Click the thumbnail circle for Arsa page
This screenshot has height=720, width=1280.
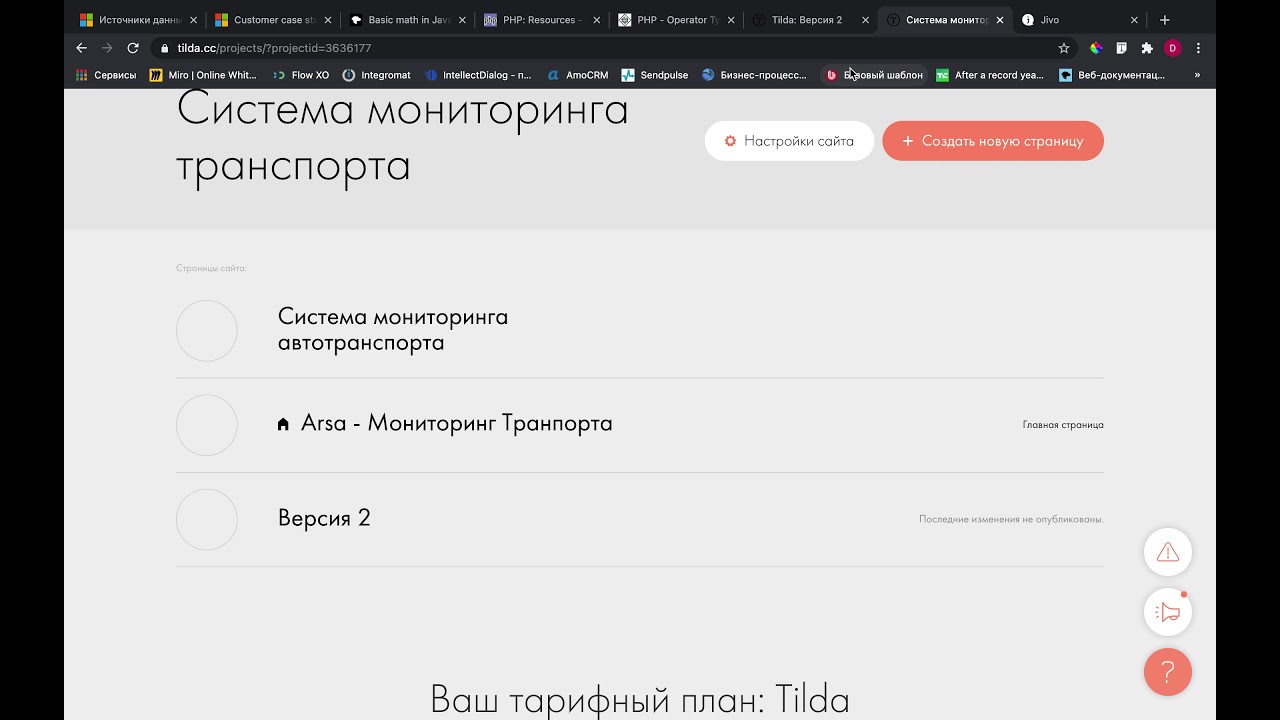point(207,425)
